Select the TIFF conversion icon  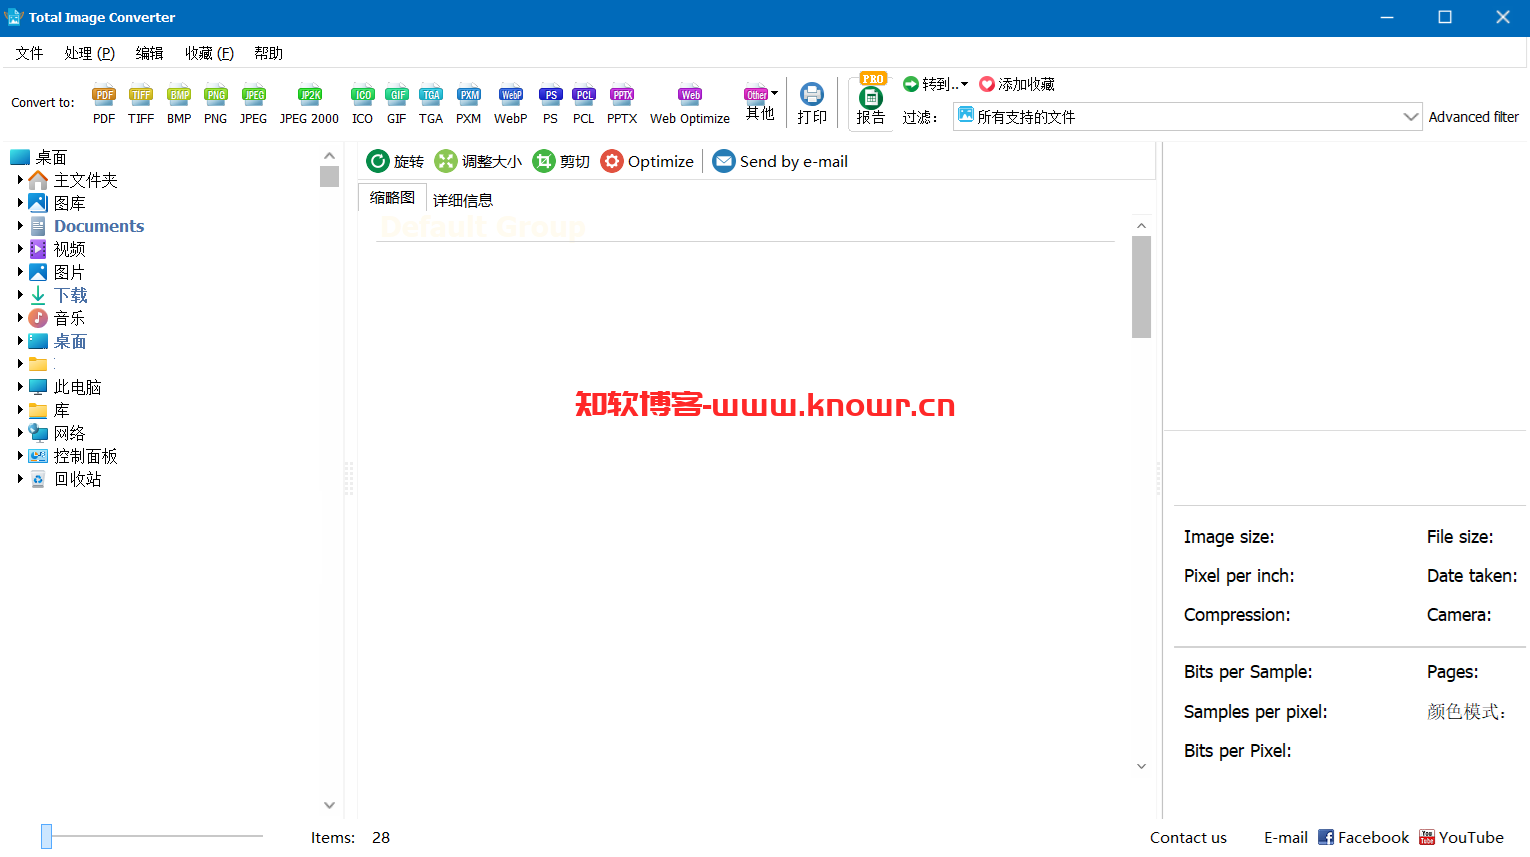tap(141, 104)
